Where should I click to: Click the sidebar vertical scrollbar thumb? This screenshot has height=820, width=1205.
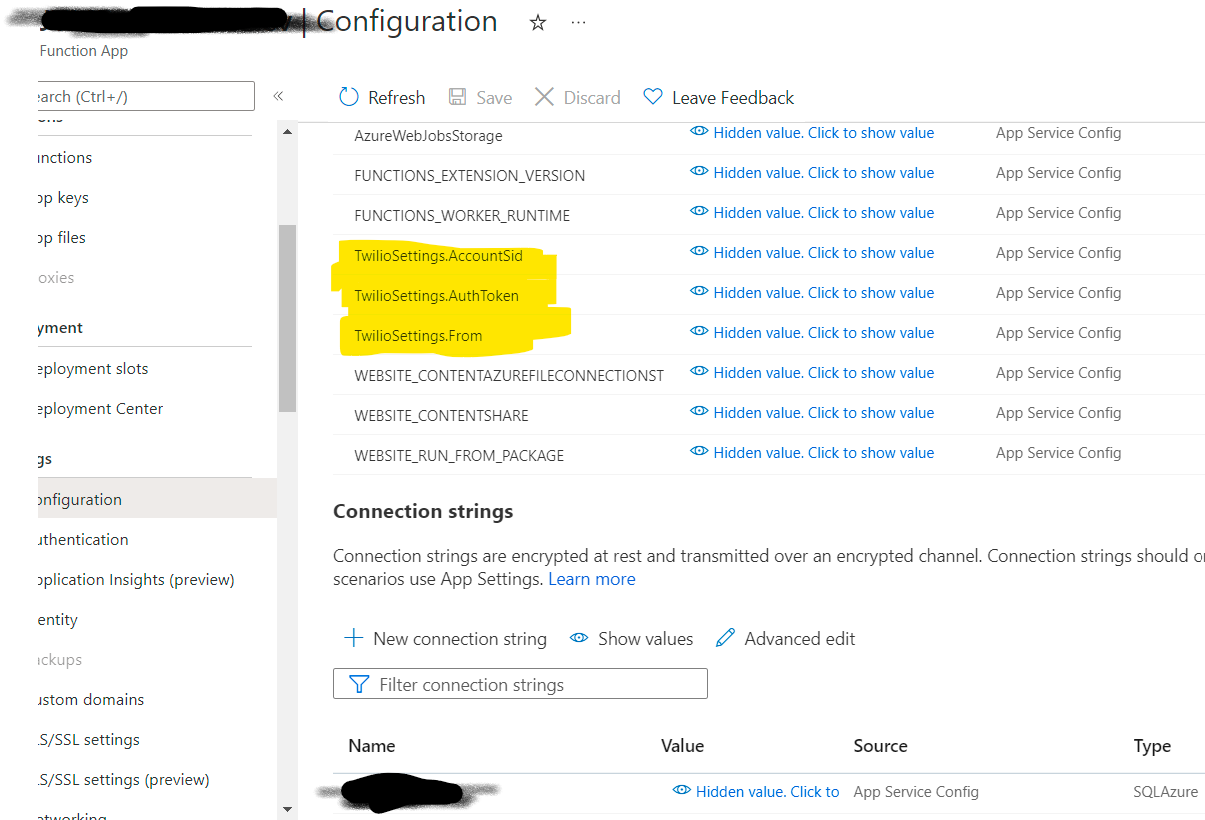288,318
